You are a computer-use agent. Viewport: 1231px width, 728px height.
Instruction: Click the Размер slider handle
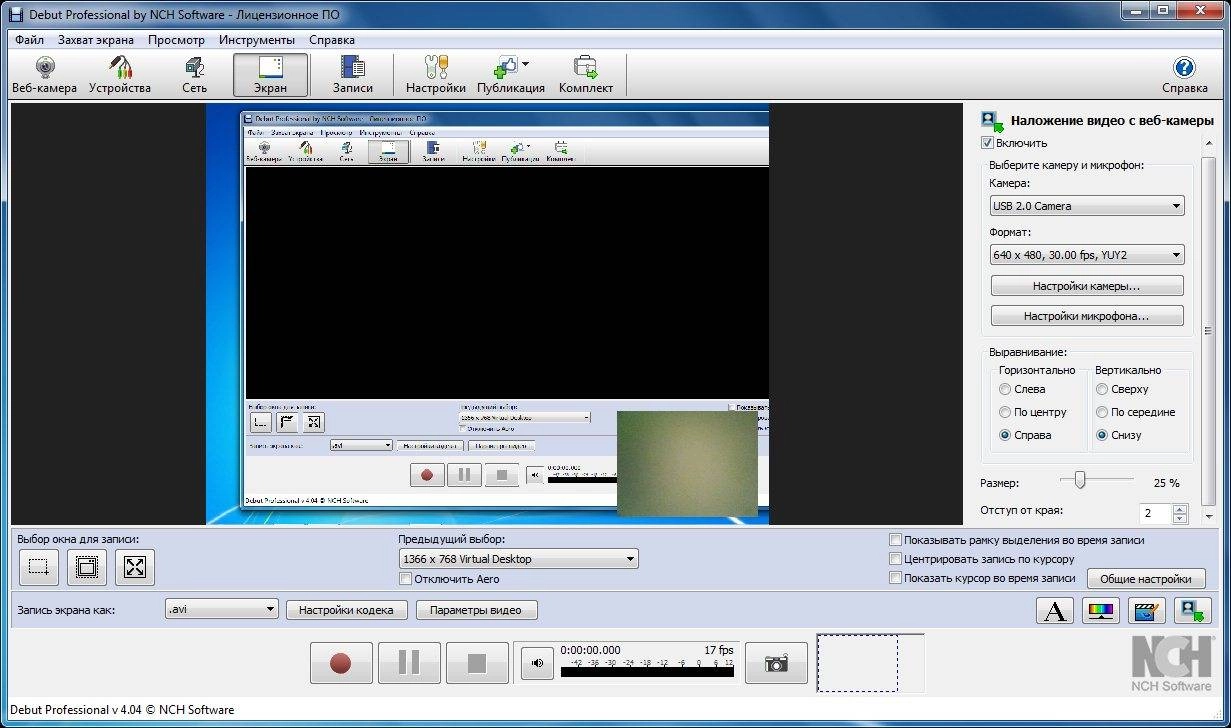(x=1080, y=481)
